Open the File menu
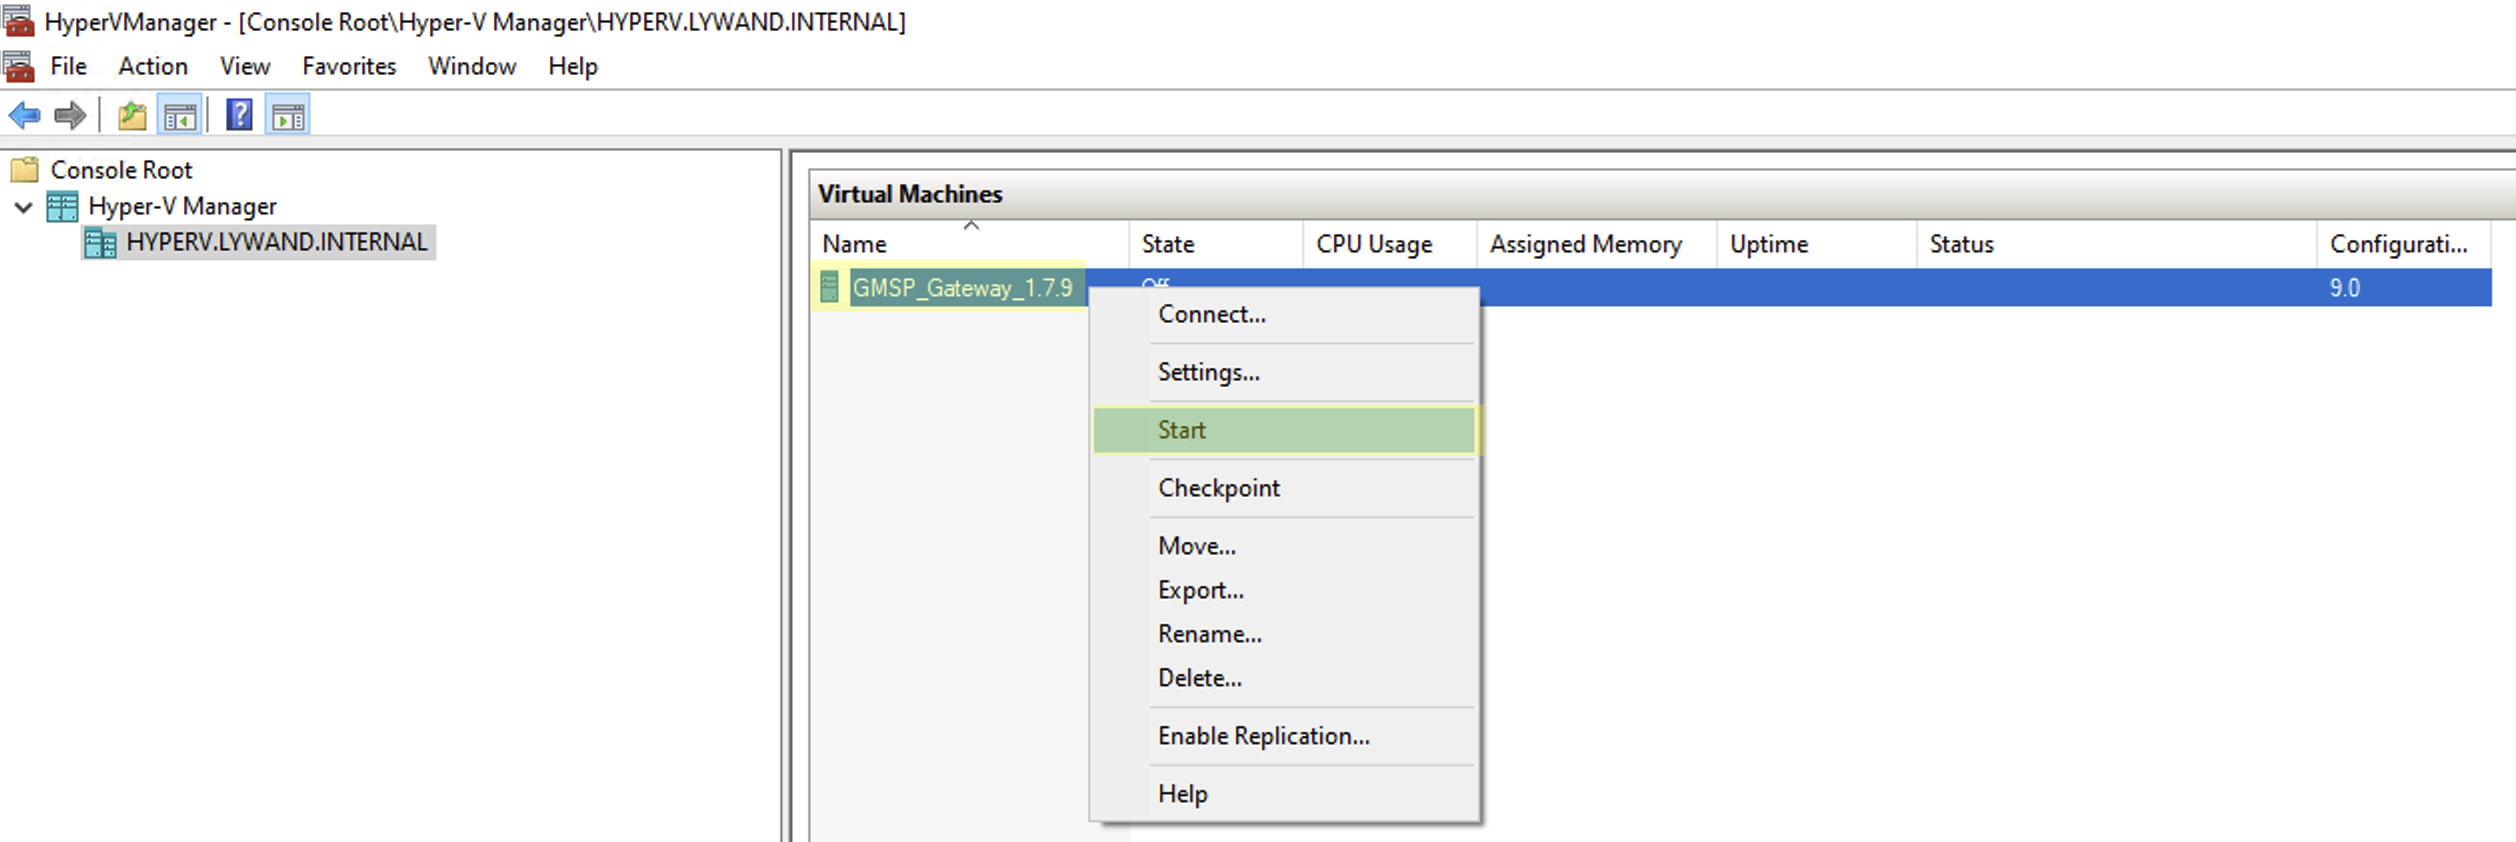Screen dimensions: 2516x842 69,66
